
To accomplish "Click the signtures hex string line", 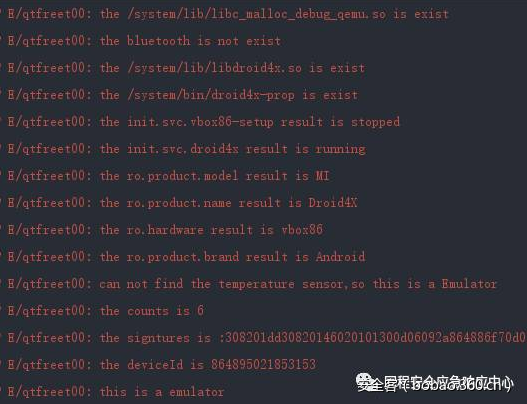I will click(x=267, y=337).
